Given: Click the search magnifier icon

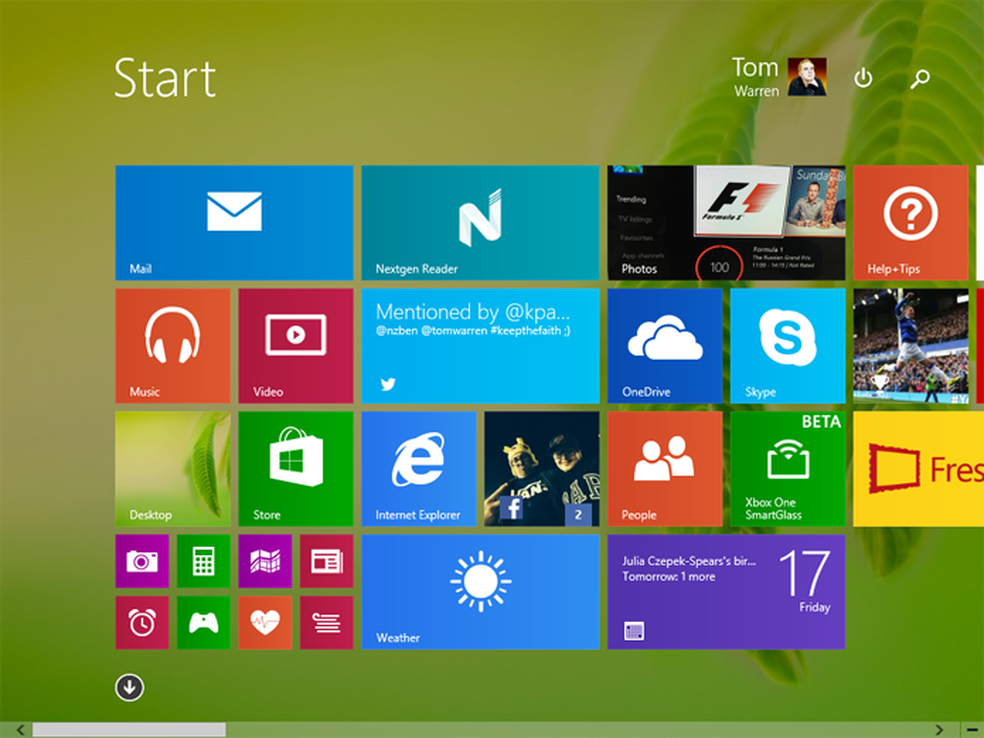Looking at the screenshot, I should point(920,78).
